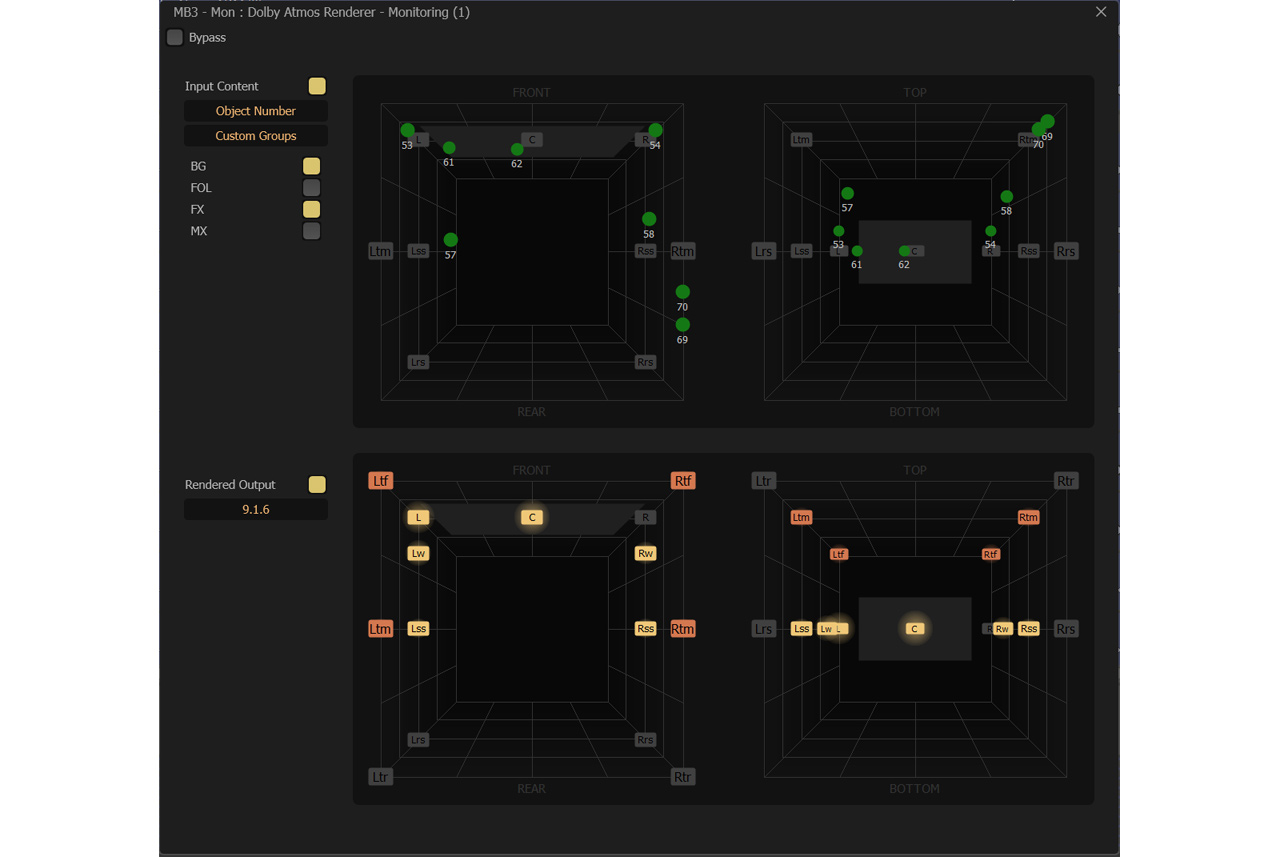Click object 57 in Input Content front view

[x=451, y=240]
